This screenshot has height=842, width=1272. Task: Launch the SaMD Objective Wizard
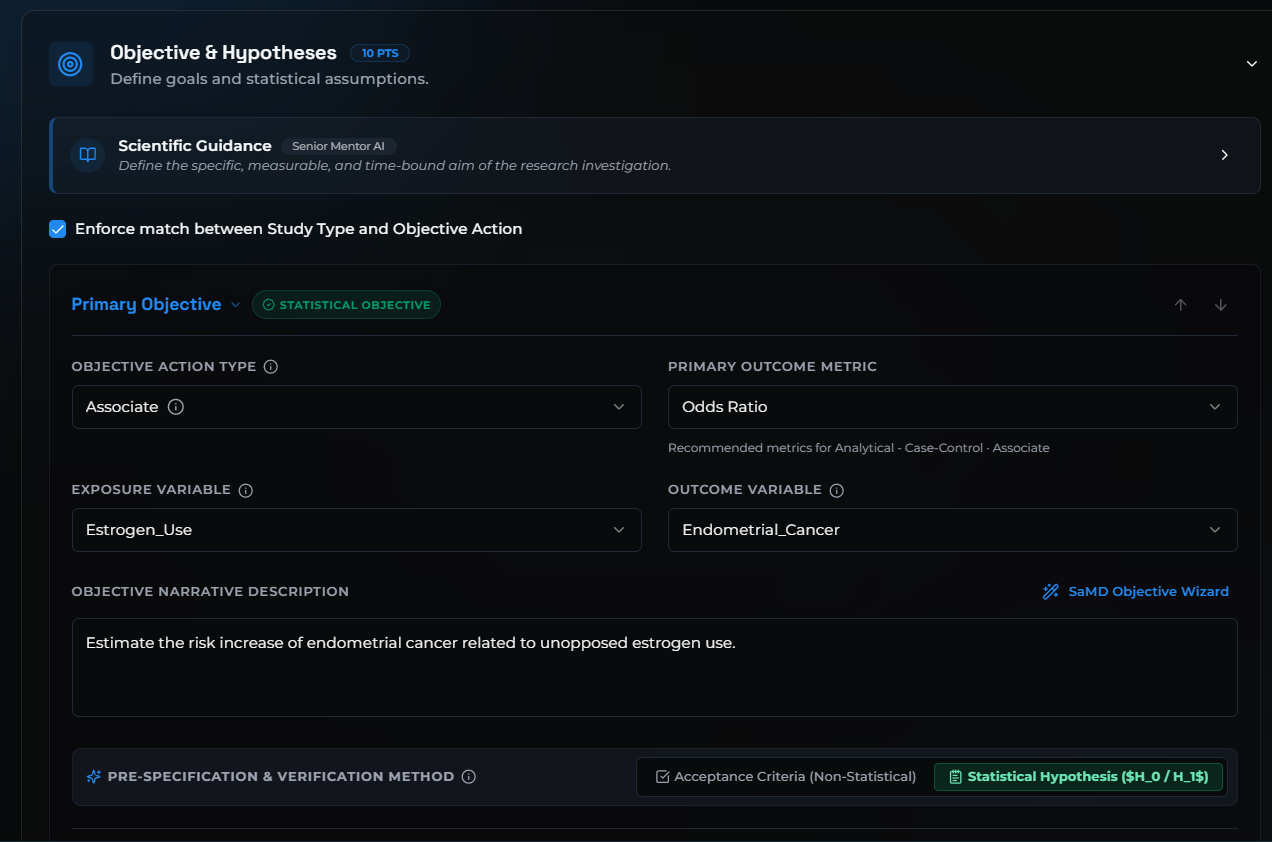(x=1136, y=592)
